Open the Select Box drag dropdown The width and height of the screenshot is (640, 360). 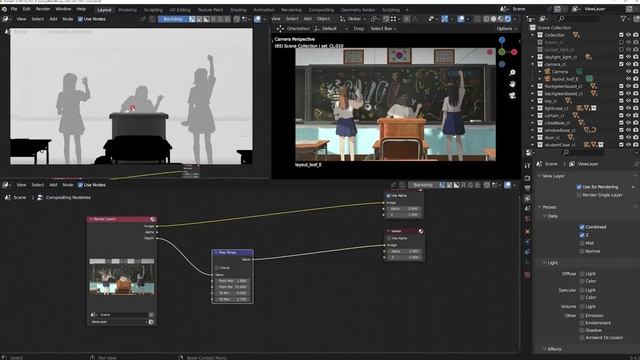pyautogui.click(x=383, y=29)
